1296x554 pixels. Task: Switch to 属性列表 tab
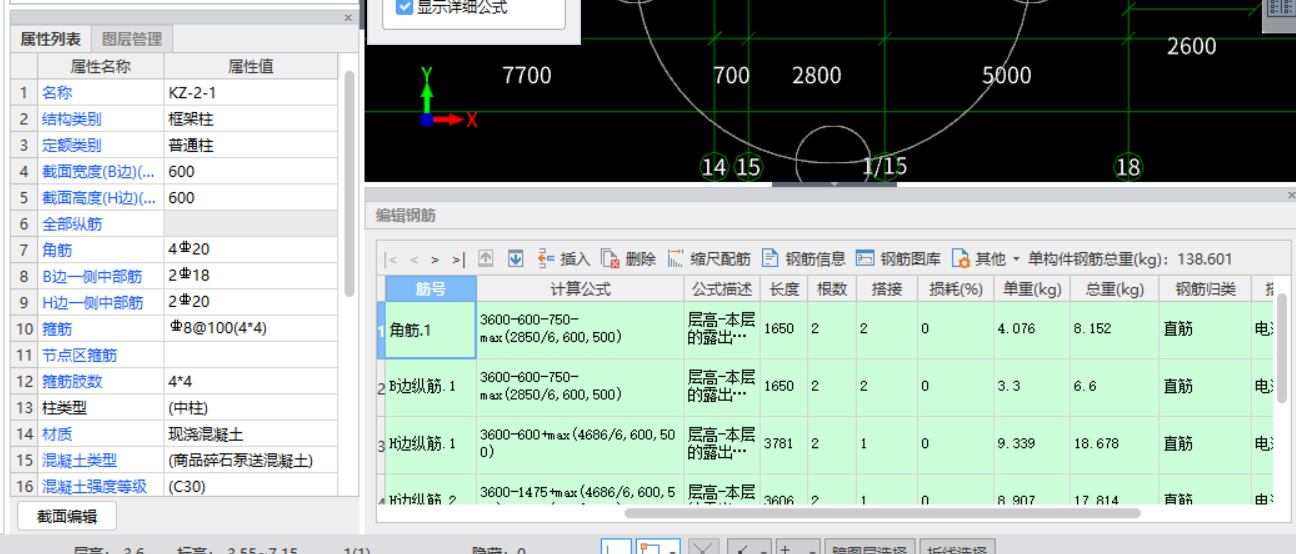pos(51,39)
